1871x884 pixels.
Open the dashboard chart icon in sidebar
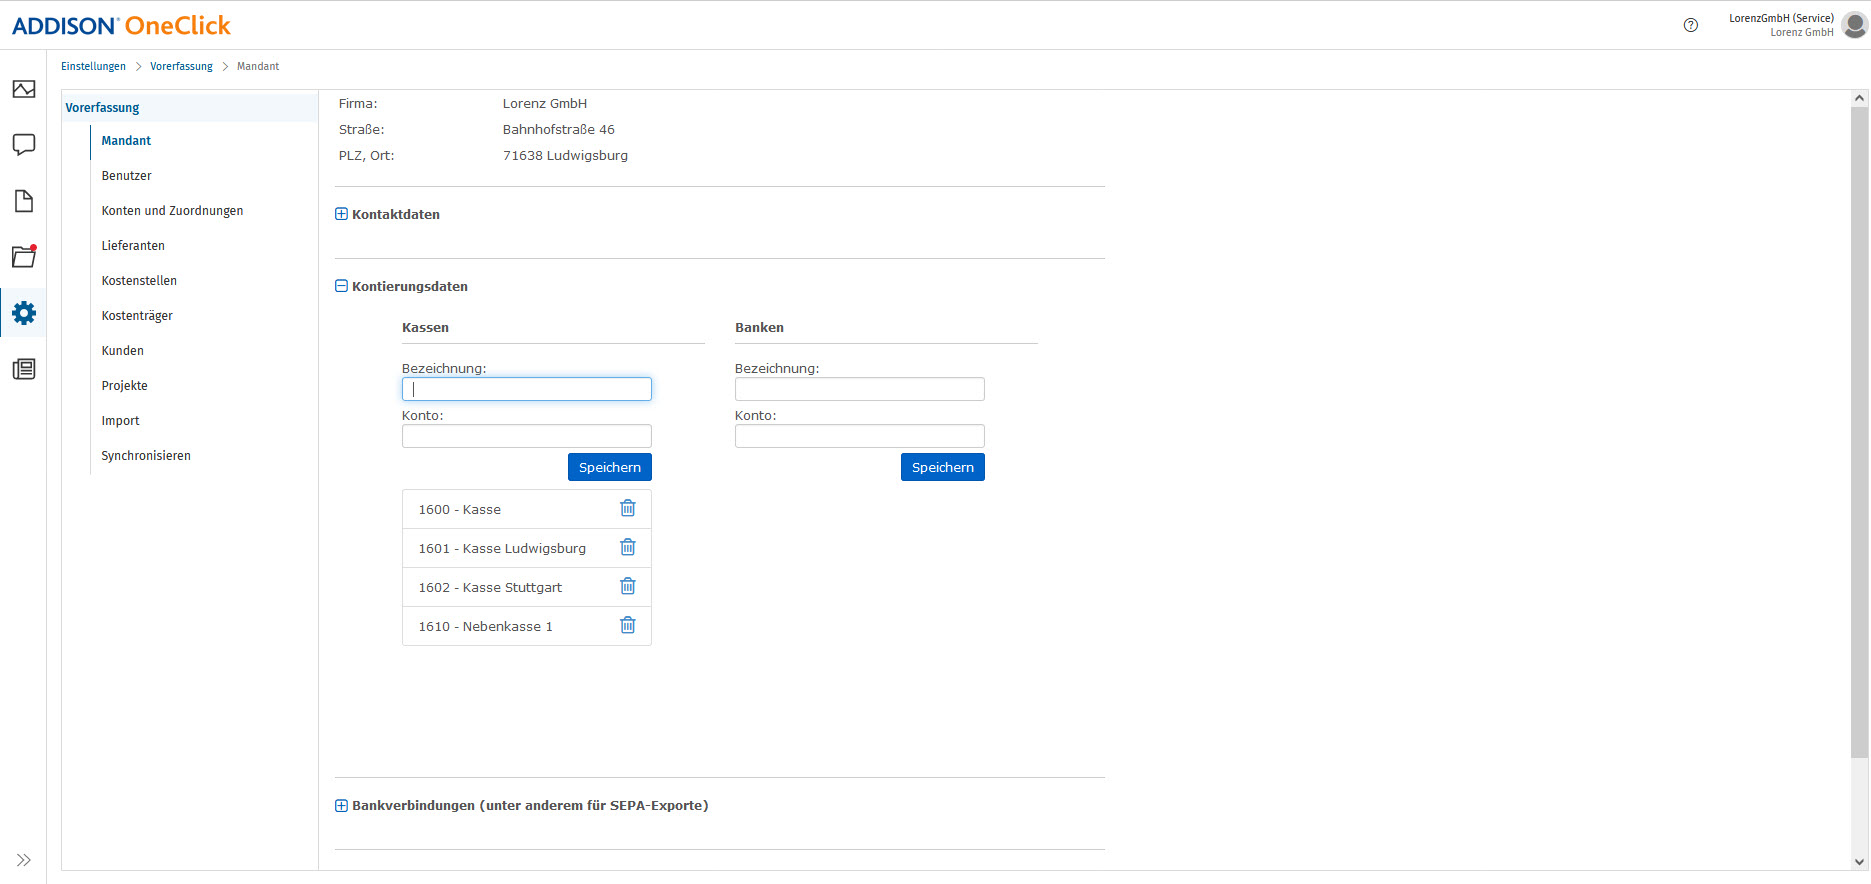[x=24, y=89]
